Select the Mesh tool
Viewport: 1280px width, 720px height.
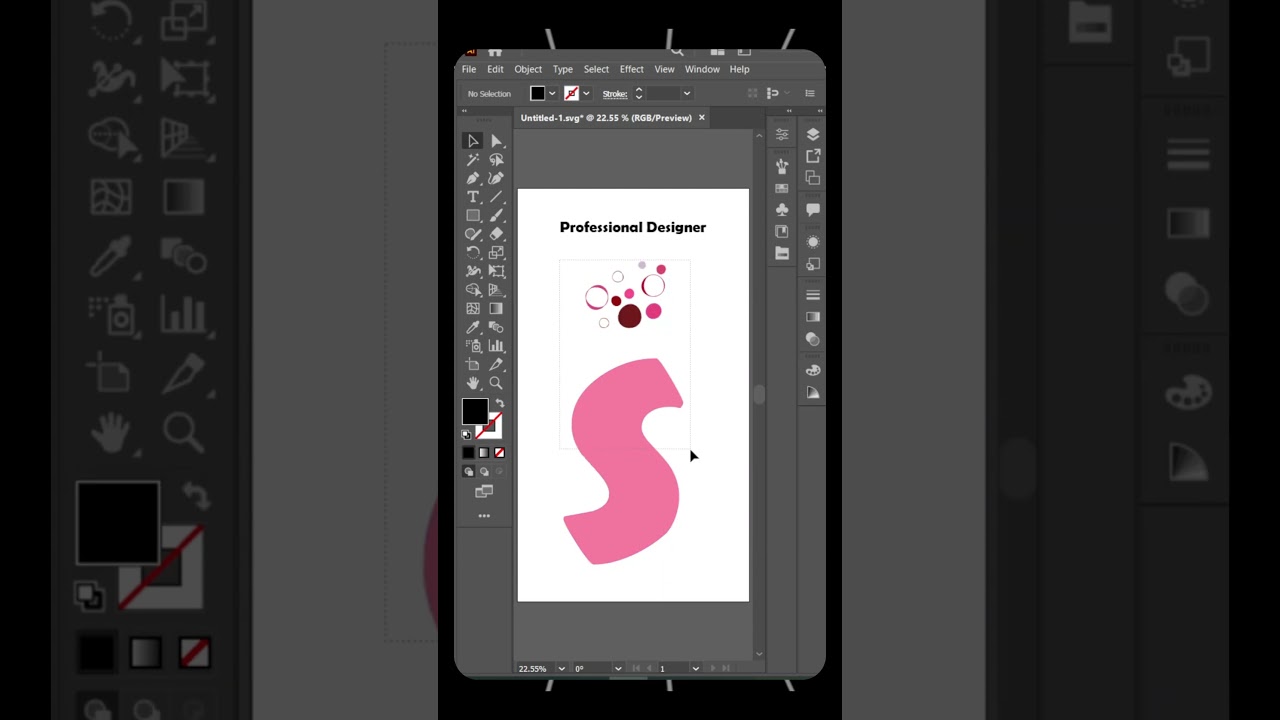point(473,309)
